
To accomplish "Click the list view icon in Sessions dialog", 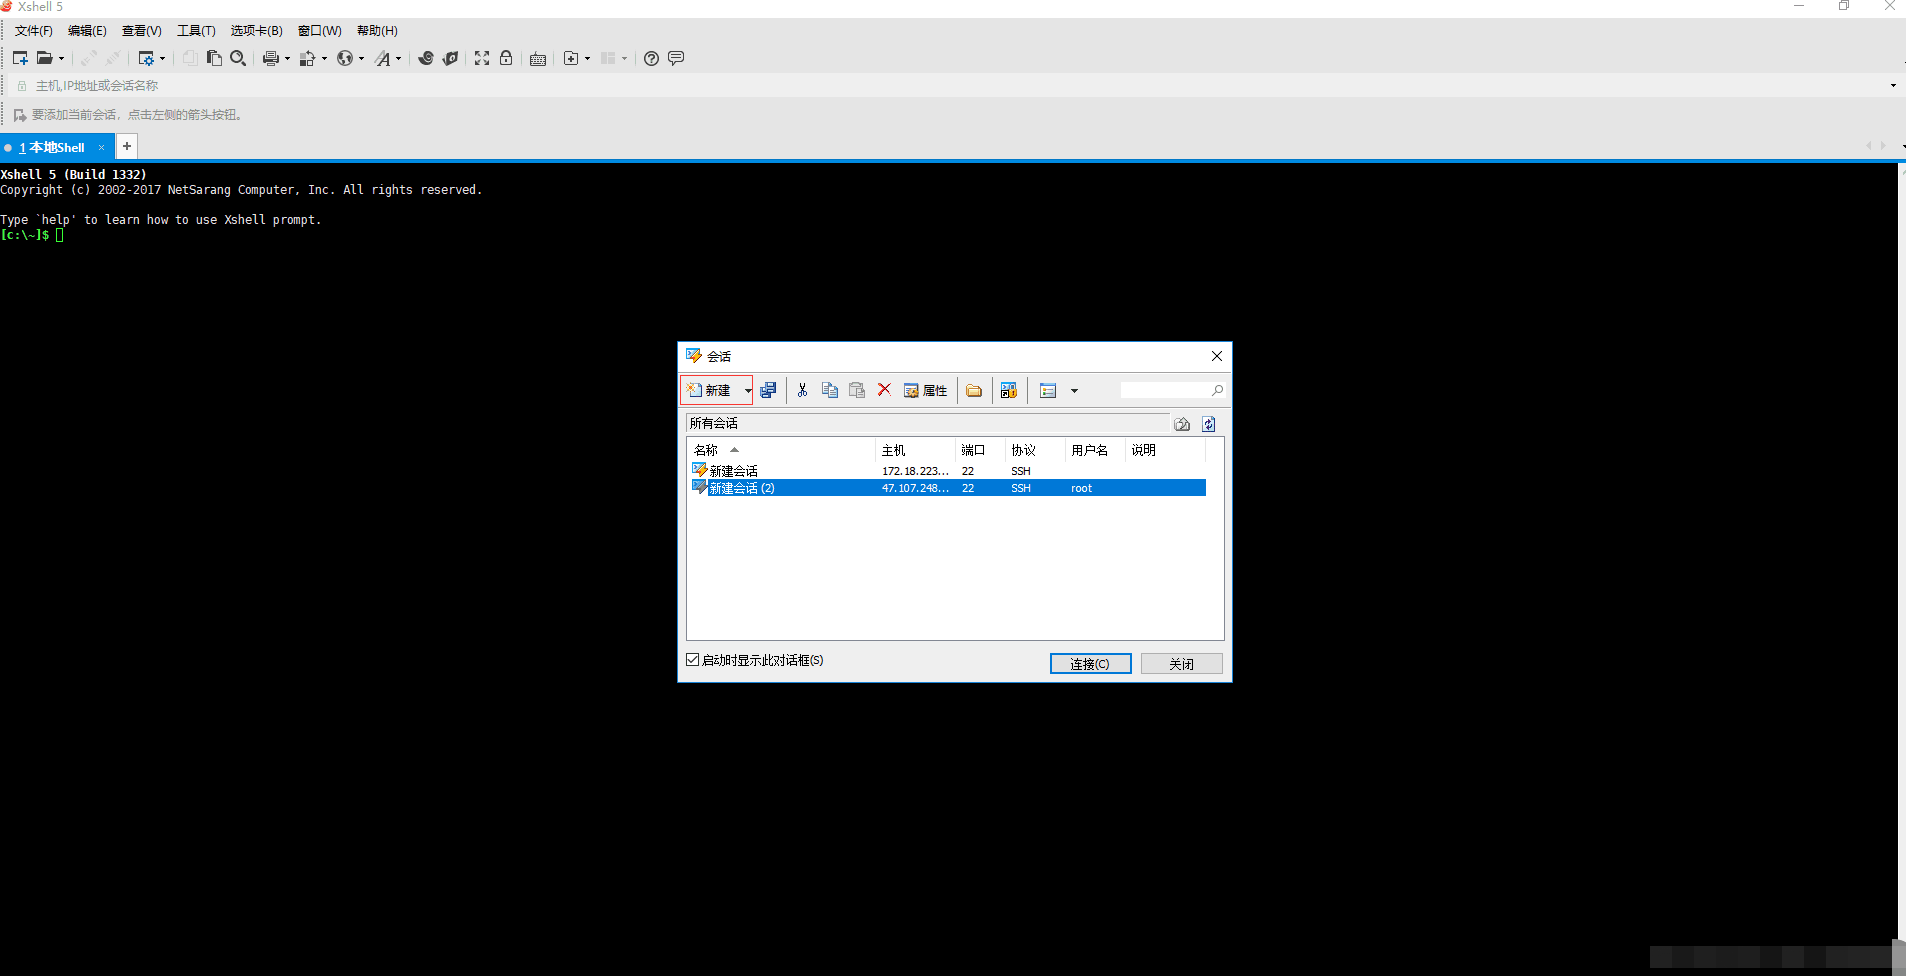I will 1048,391.
